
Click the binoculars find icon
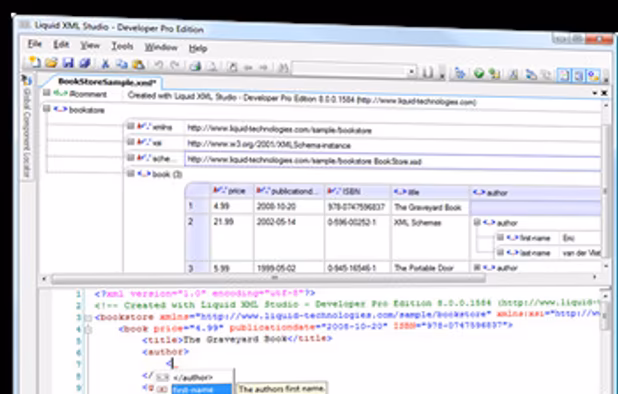pos(283,68)
